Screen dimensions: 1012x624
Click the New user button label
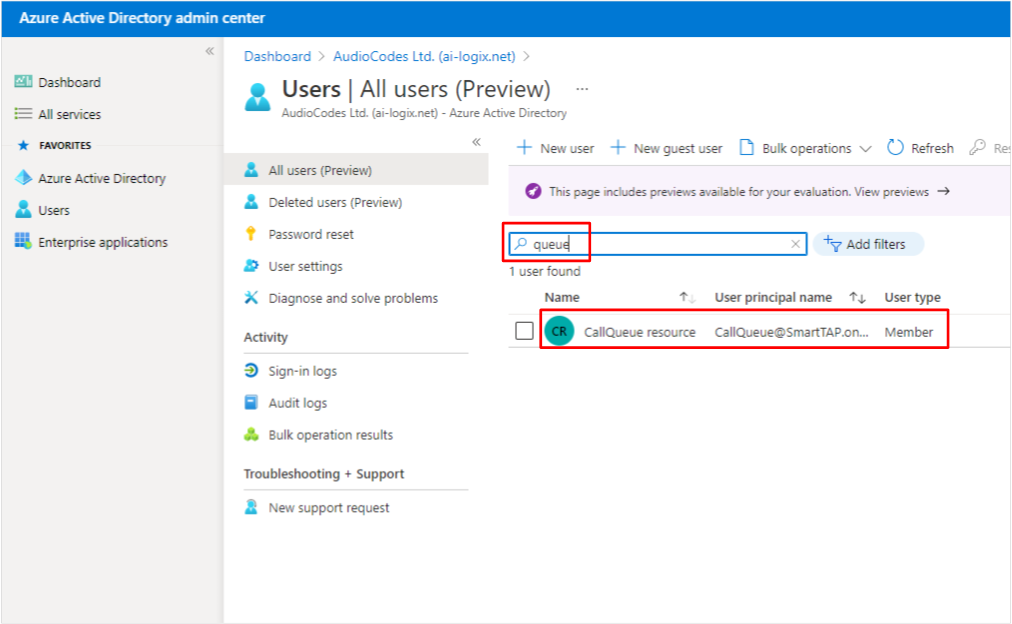coord(567,148)
